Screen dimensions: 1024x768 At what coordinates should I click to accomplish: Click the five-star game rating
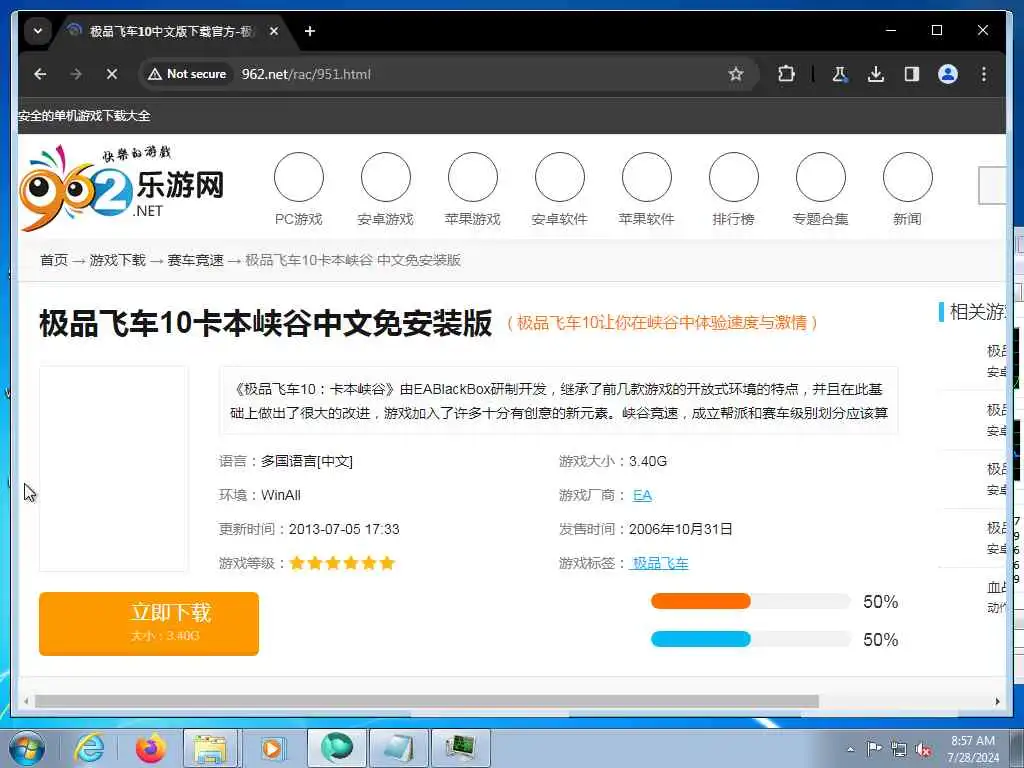[342, 563]
